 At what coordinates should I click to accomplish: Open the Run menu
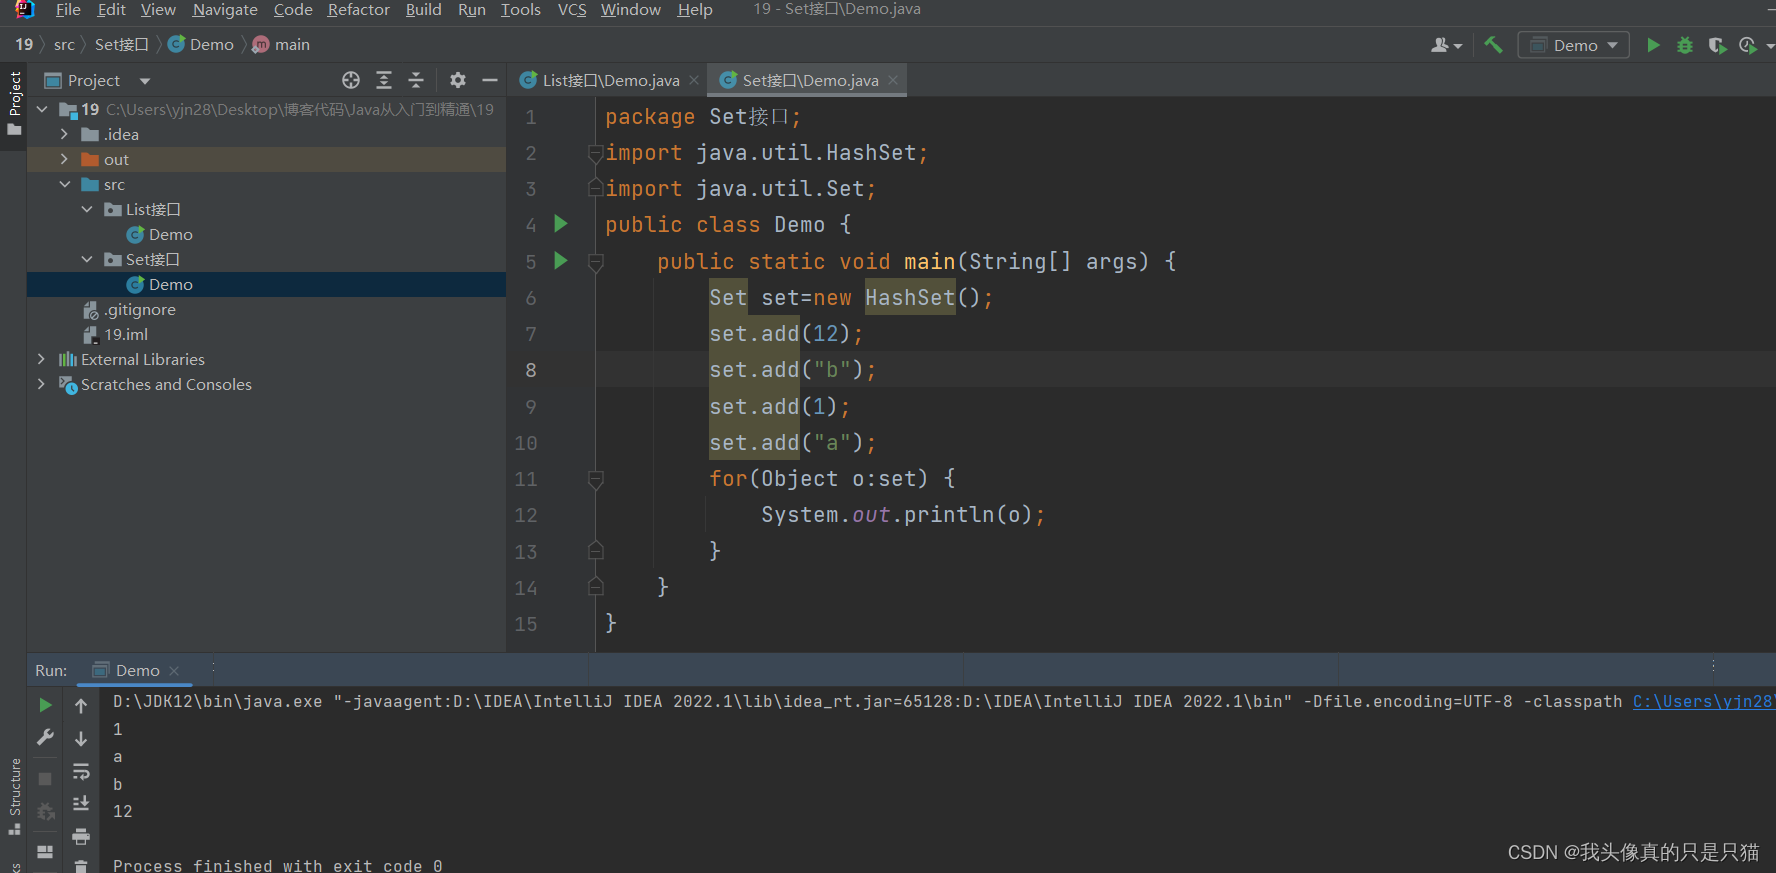point(471,10)
